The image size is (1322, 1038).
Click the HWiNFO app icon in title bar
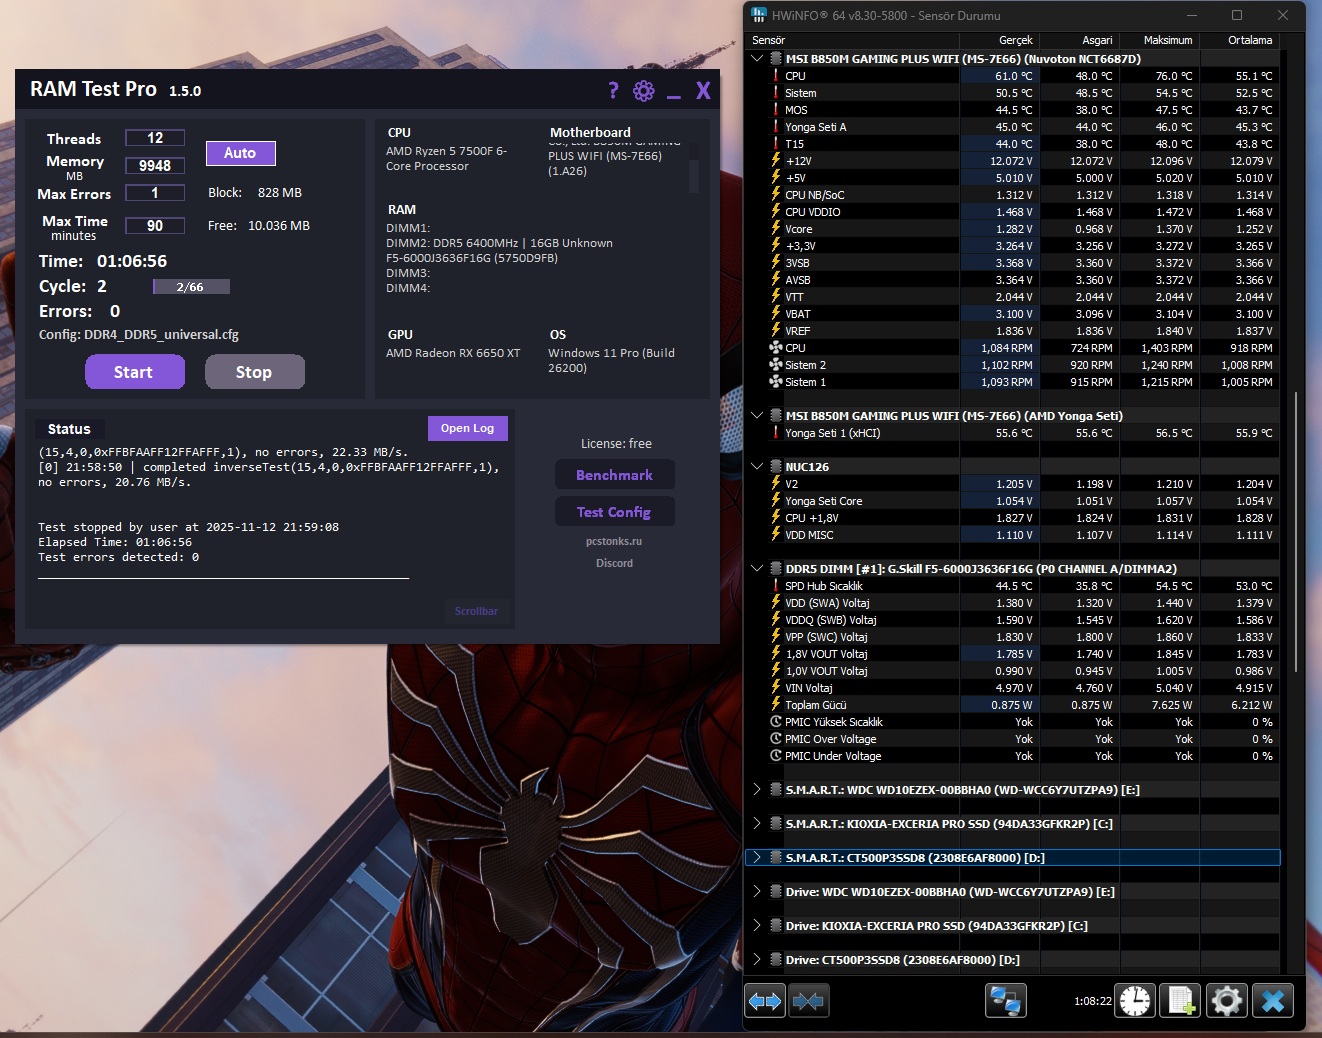pyautogui.click(x=759, y=15)
